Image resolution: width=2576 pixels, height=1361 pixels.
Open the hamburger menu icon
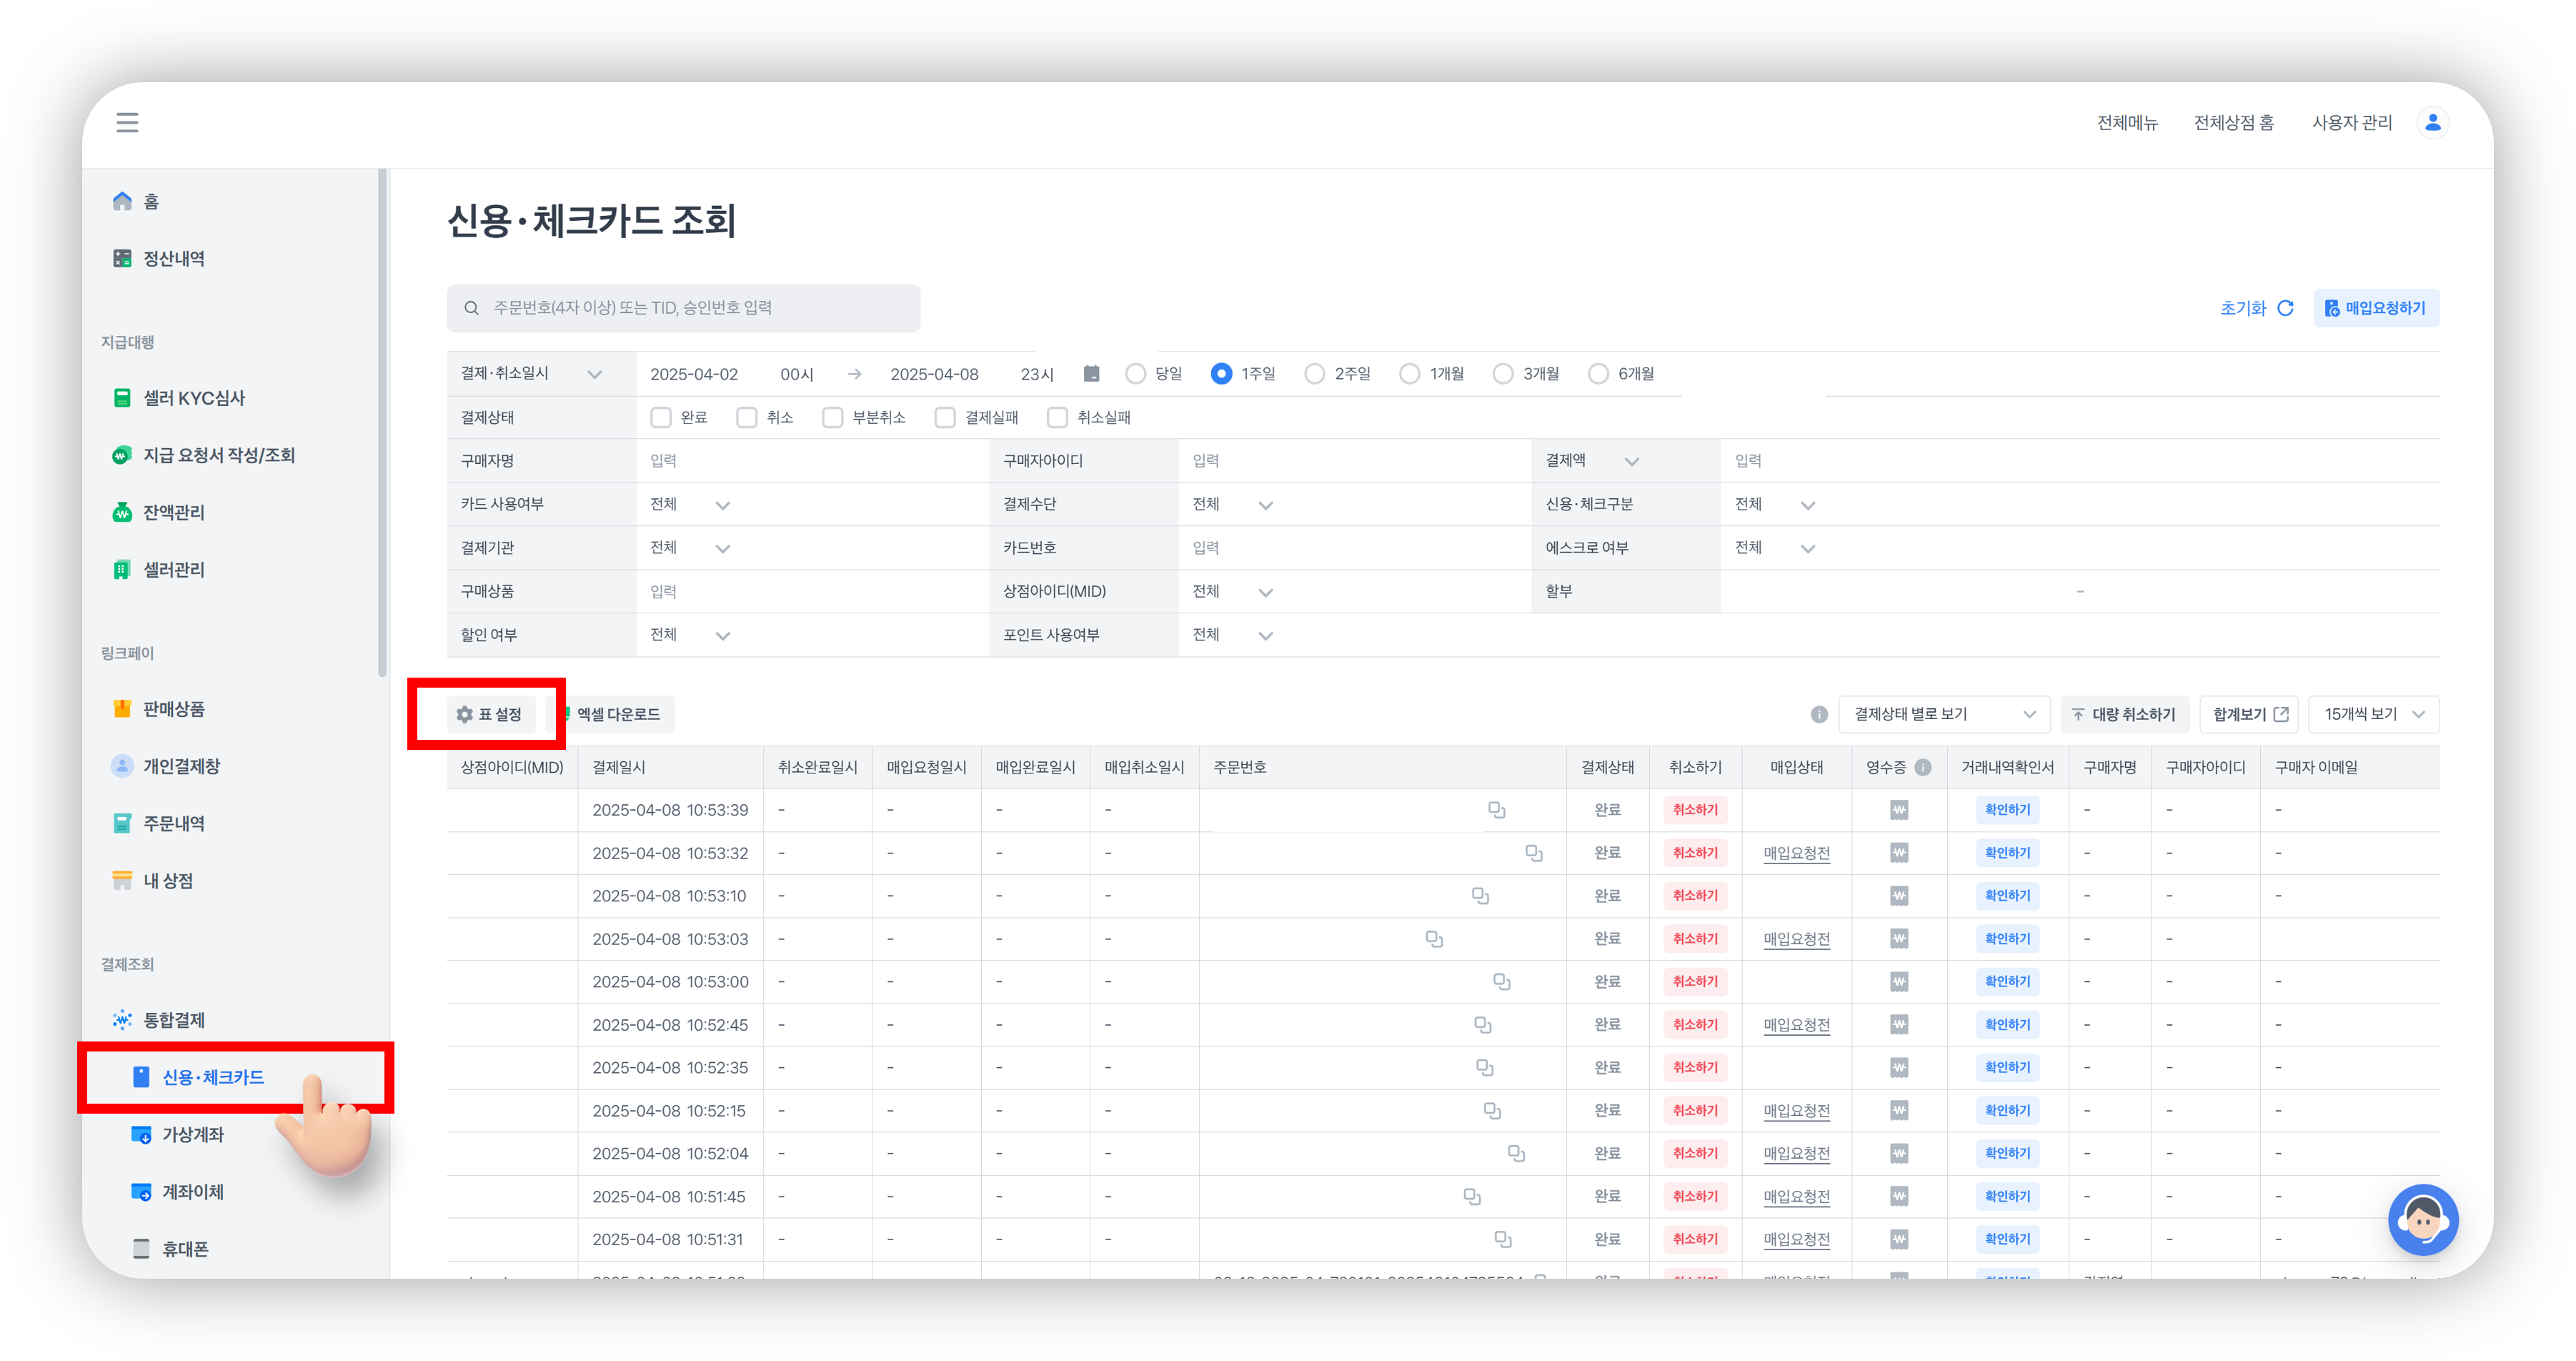click(127, 122)
